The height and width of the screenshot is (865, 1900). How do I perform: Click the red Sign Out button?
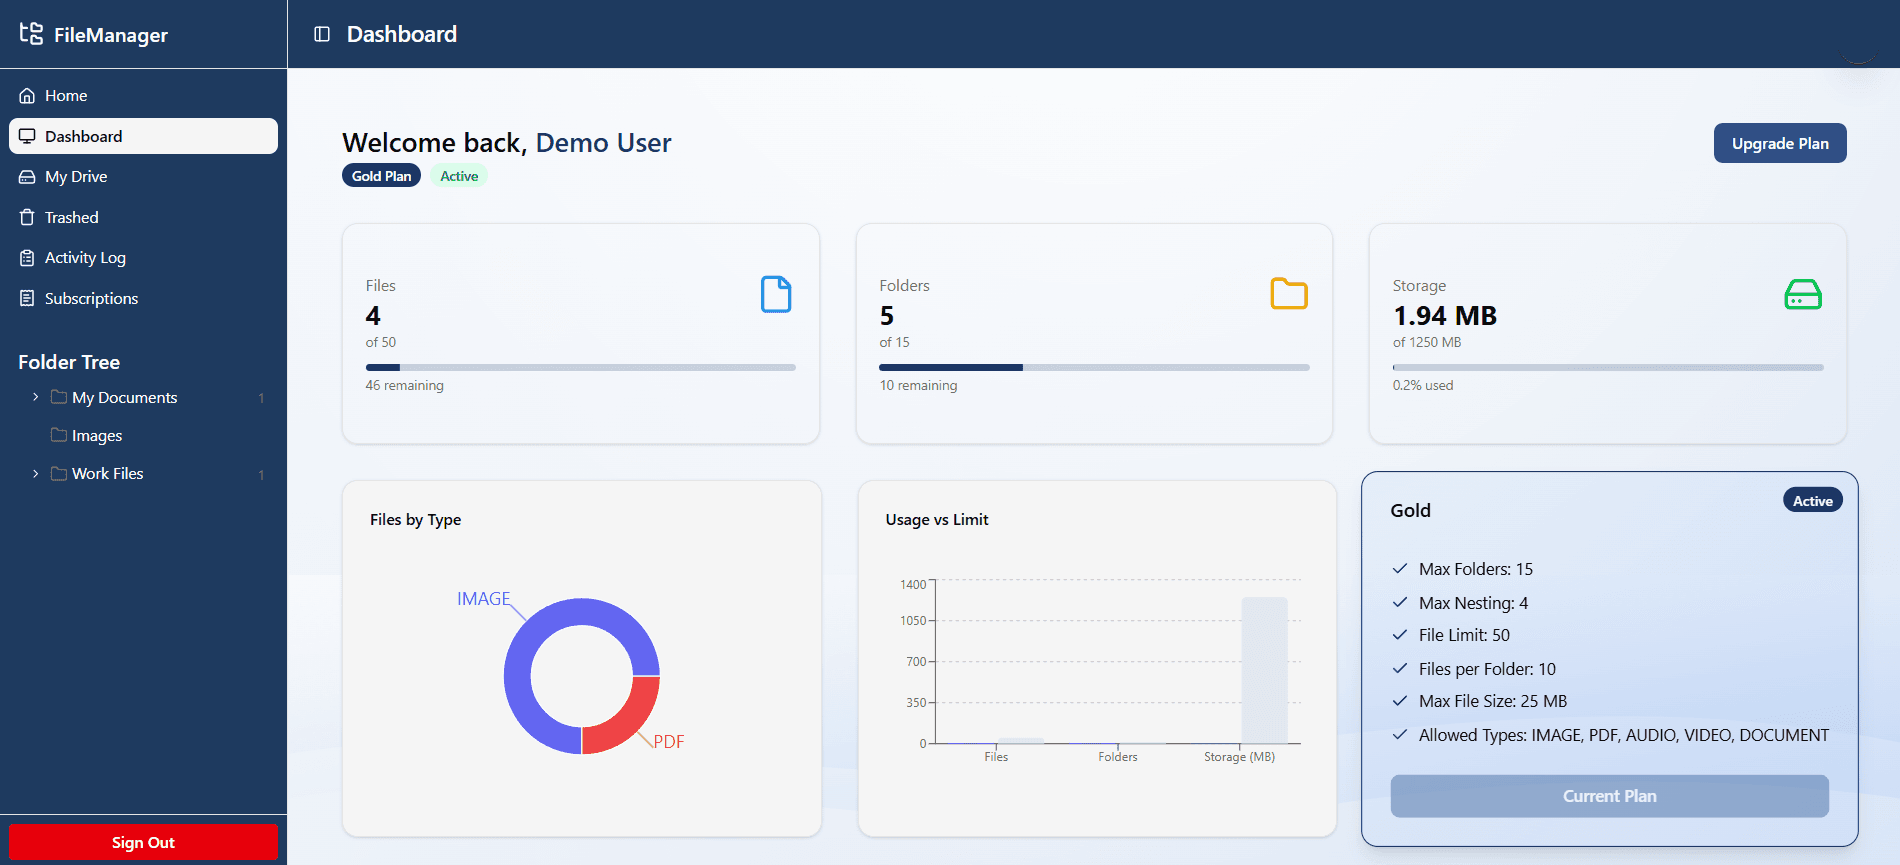coord(143,842)
